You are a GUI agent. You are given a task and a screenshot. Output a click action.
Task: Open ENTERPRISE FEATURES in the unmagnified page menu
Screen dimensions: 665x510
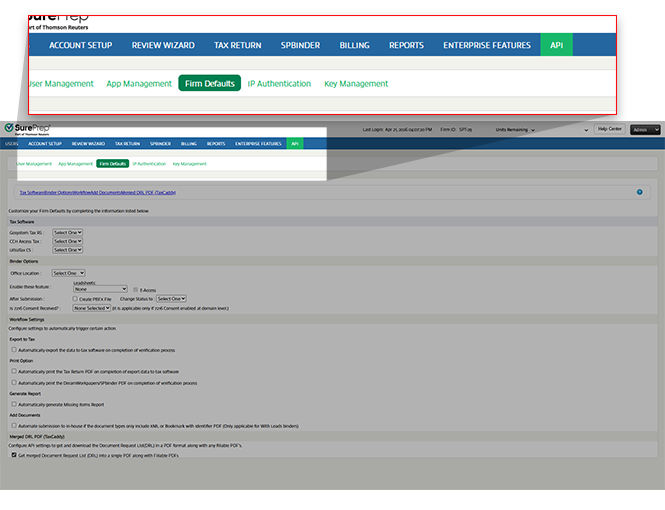click(258, 144)
